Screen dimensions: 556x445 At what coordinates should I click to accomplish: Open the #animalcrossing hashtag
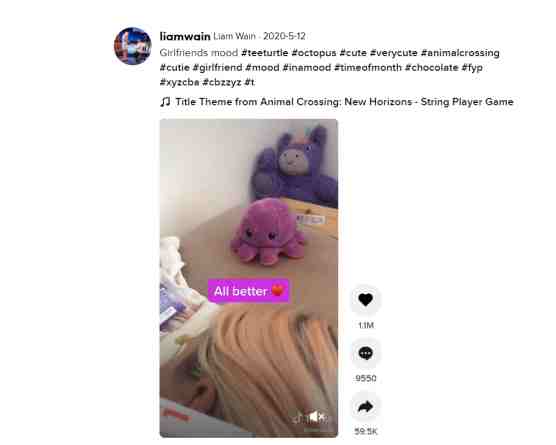click(x=460, y=53)
